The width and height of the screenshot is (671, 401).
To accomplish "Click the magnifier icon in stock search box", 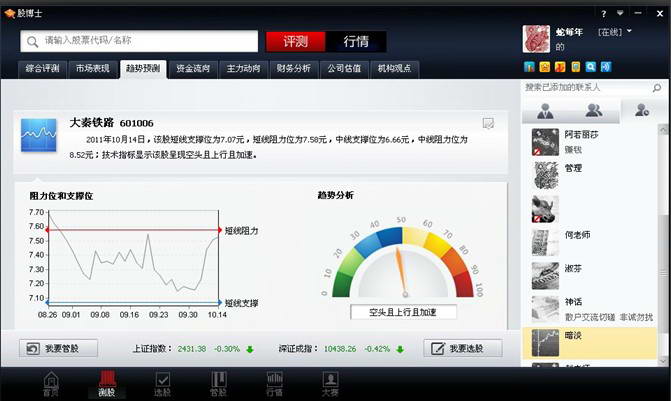I will coord(33,42).
